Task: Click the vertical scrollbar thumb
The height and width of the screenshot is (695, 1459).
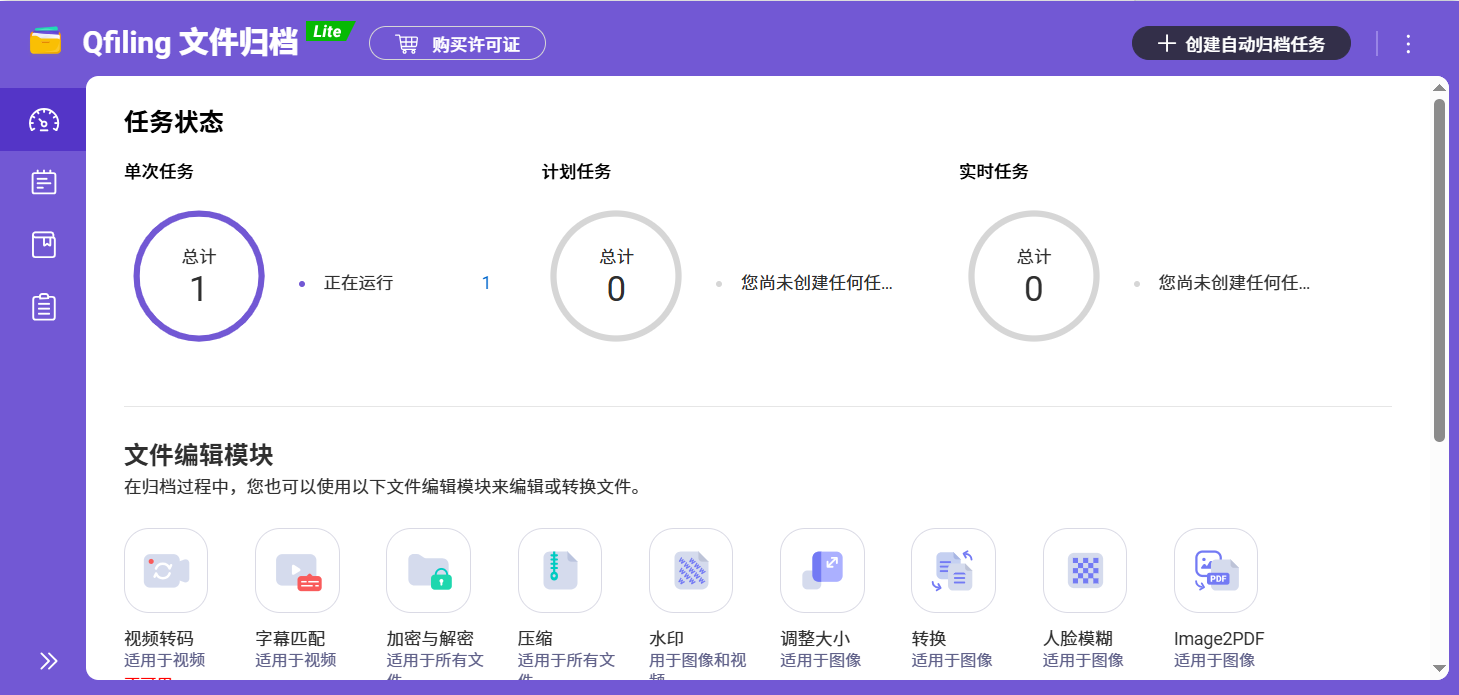Action: click(x=1439, y=270)
